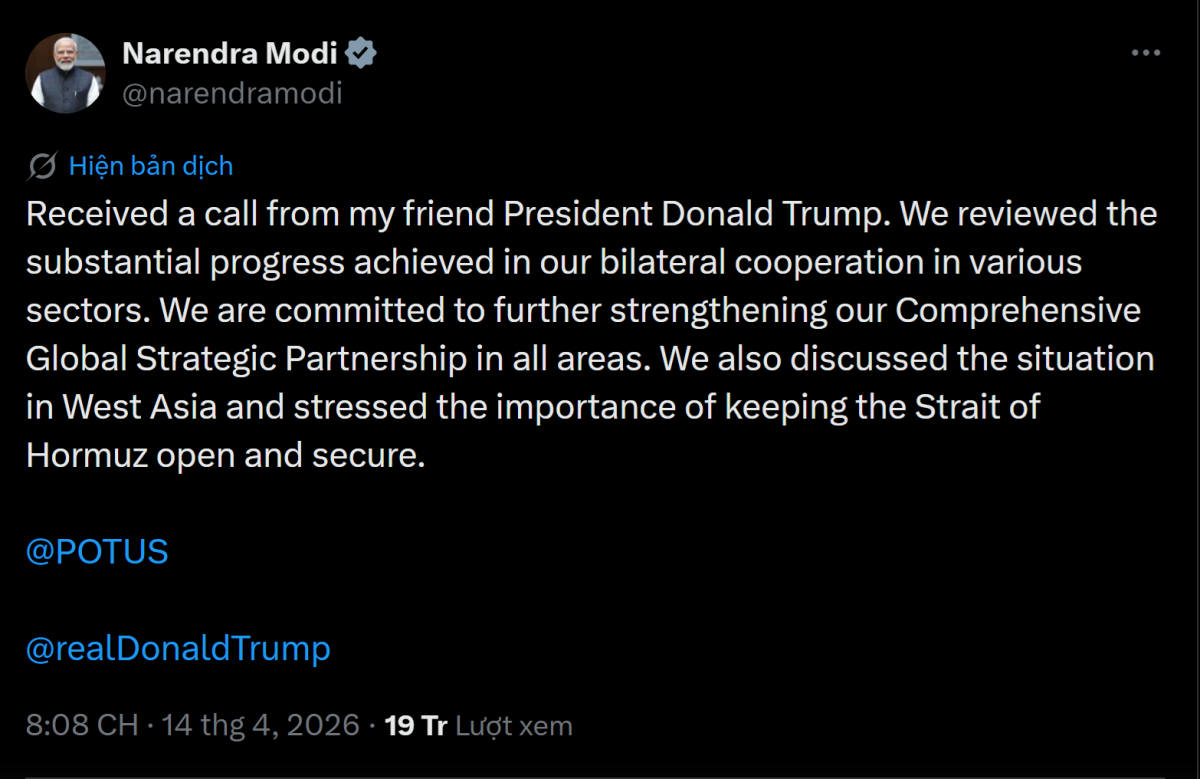This screenshot has height=779, width=1200.
Task: Show translation via 'Hiện bản dịch'
Action: pyautogui.click(x=150, y=165)
